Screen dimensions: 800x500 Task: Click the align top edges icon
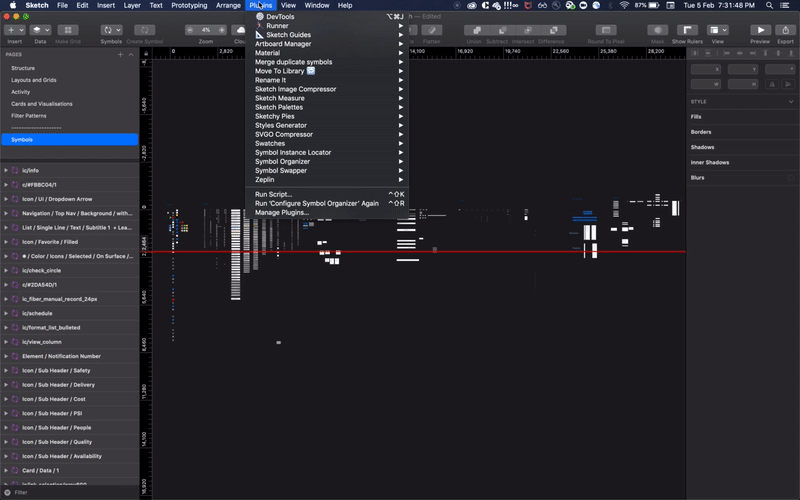[x=765, y=53]
